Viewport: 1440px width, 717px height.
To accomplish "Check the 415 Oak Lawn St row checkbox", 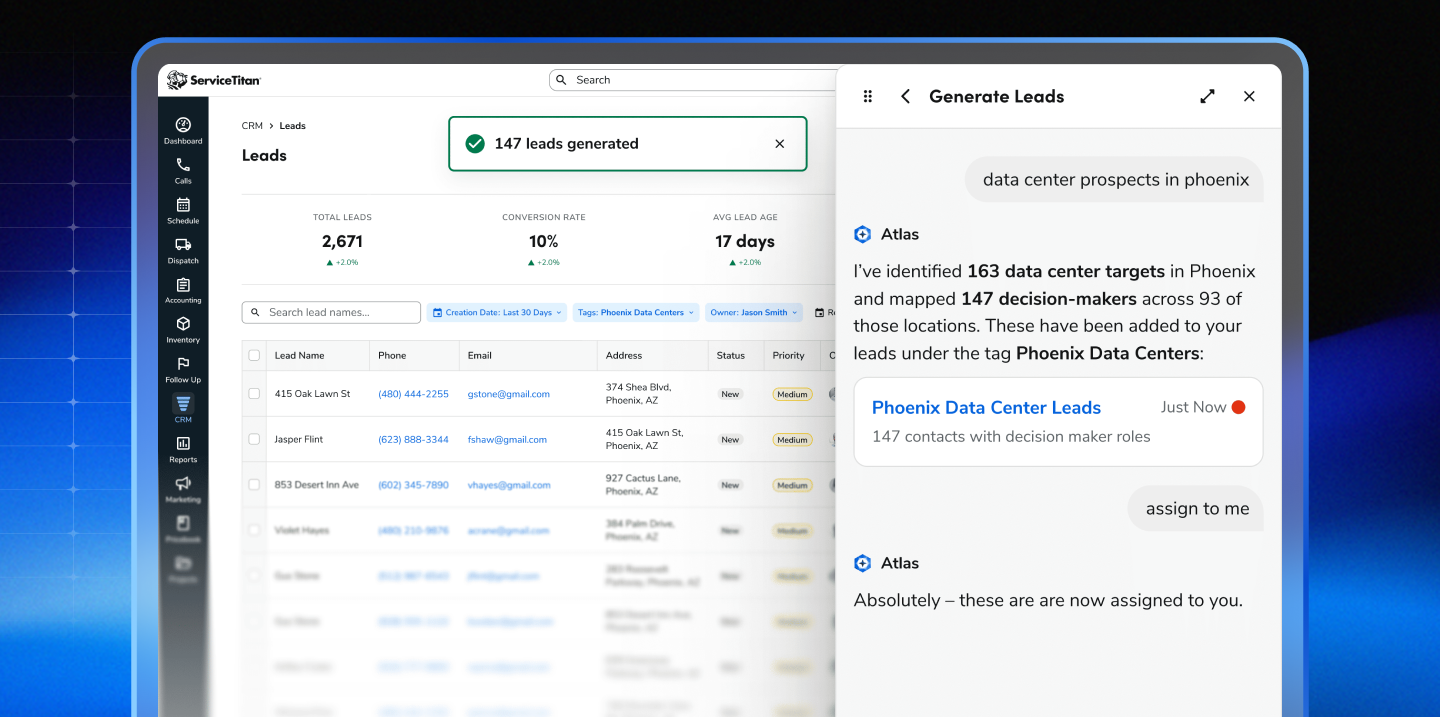I will point(254,394).
